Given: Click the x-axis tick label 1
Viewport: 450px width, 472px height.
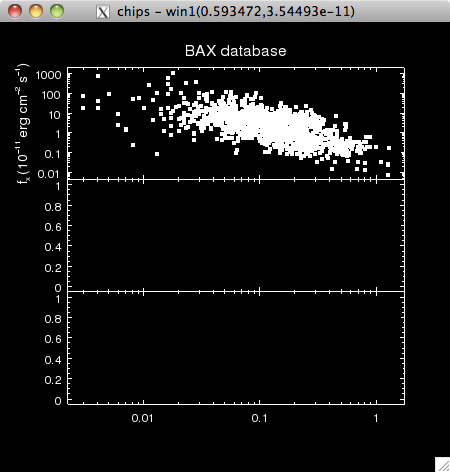Looking at the screenshot, I should tap(376, 418).
